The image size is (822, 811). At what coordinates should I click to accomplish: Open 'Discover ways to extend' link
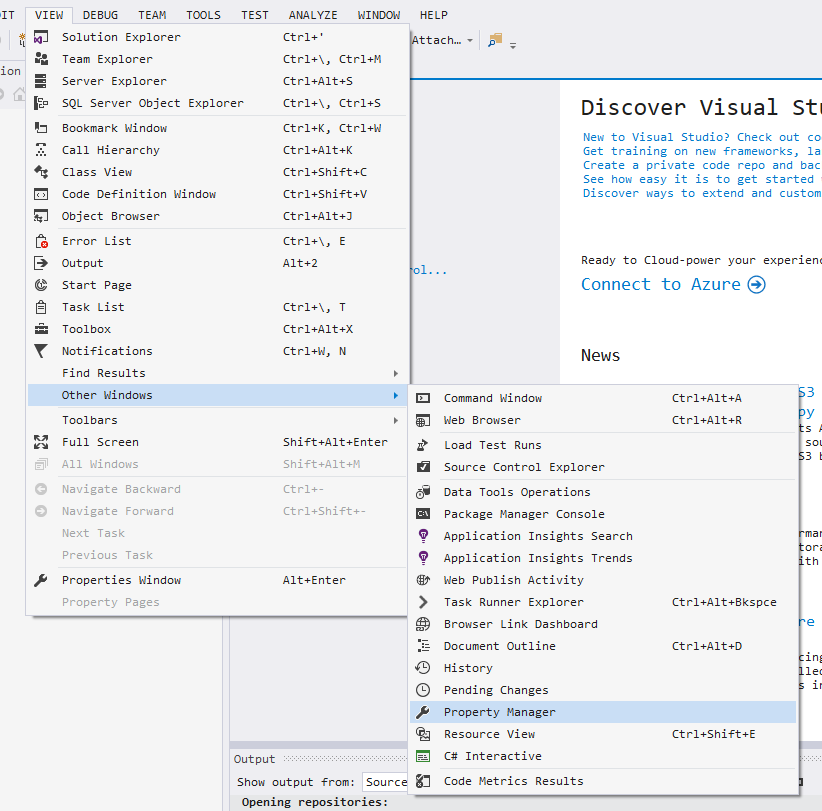[702, 193]
